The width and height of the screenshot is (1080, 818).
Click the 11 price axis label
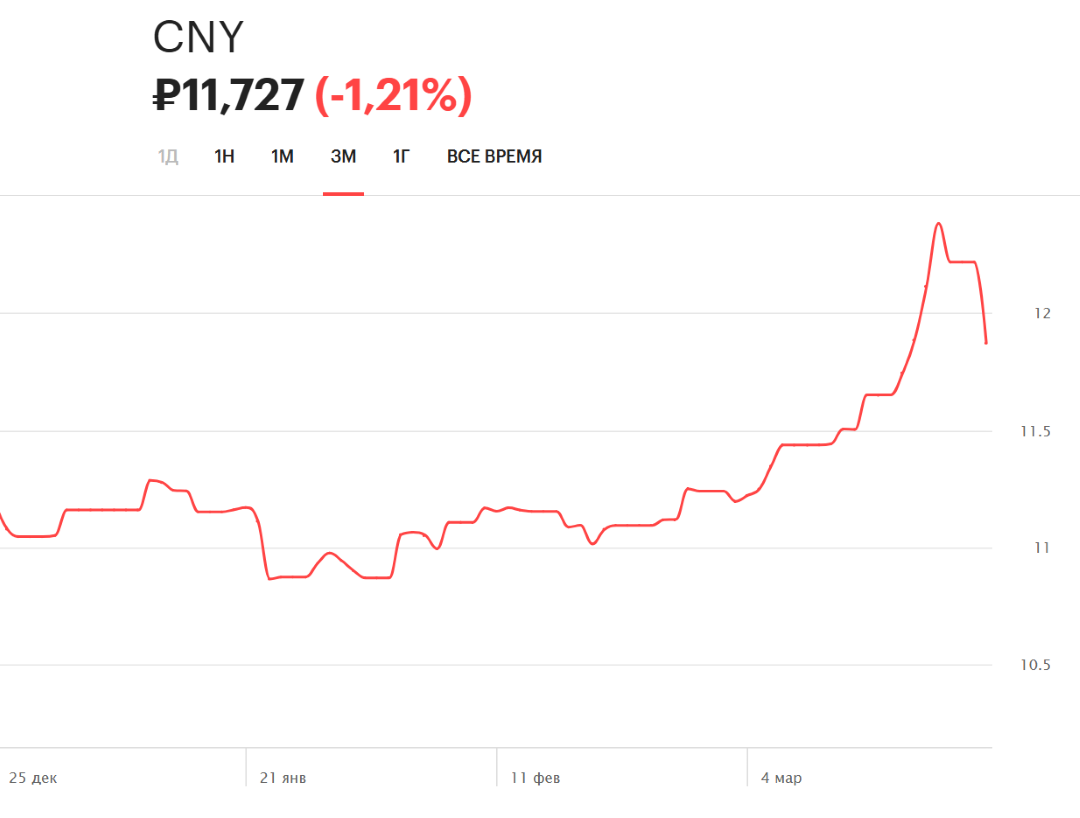1043,548
